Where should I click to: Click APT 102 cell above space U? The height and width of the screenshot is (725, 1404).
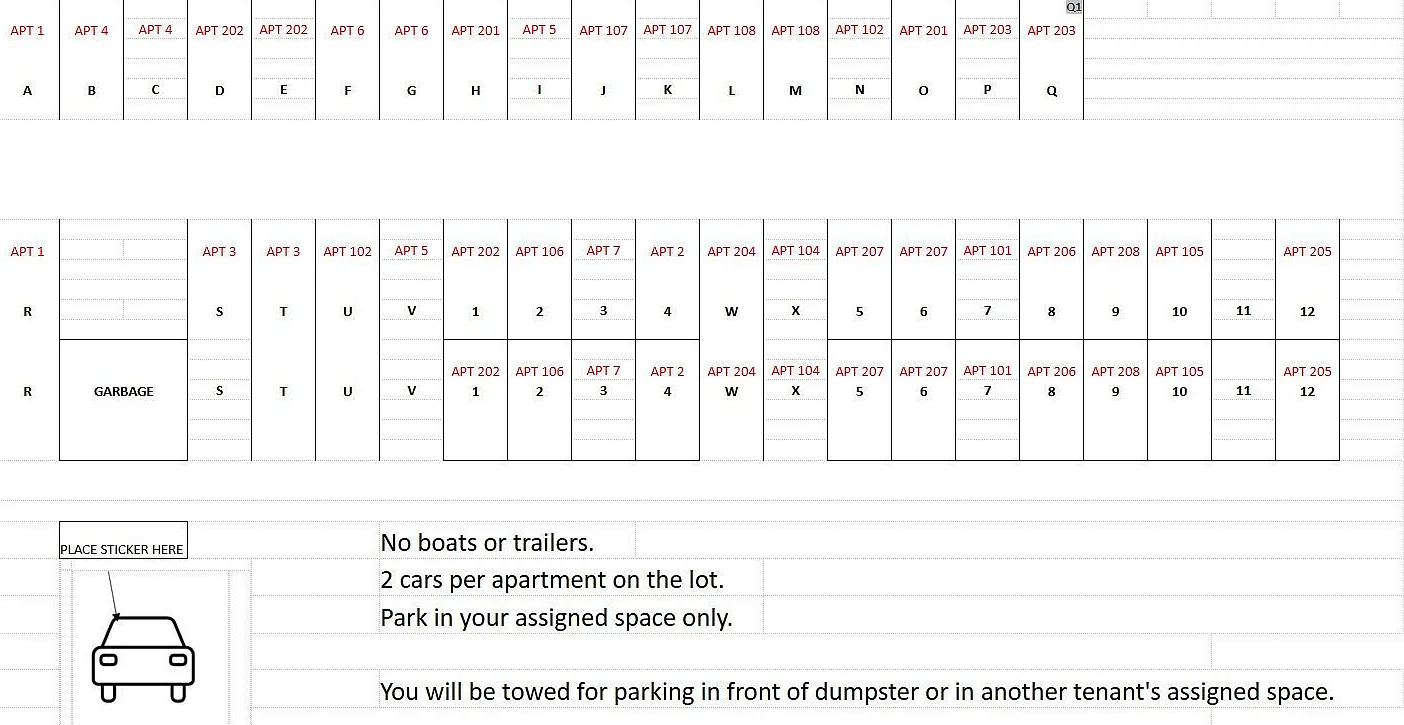pyautogui.click(x=347, y=251)
